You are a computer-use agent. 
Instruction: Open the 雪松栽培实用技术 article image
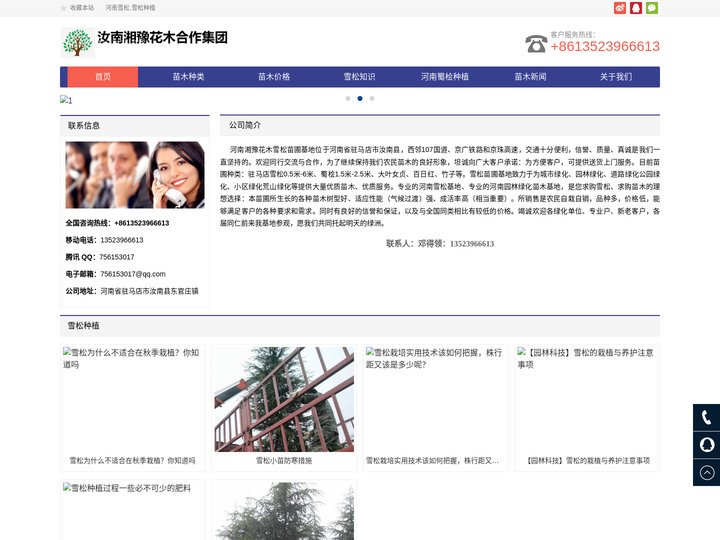tap(436, 399)
